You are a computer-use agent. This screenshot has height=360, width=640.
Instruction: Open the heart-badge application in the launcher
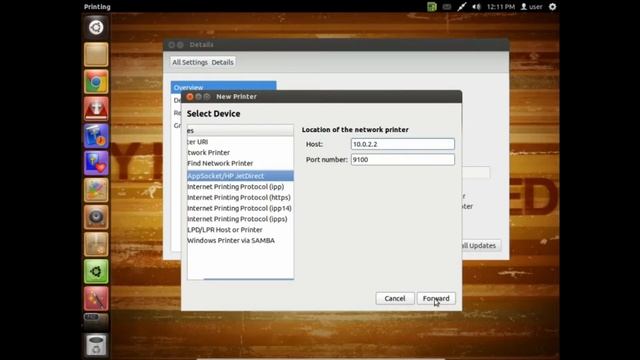[96, 163]
